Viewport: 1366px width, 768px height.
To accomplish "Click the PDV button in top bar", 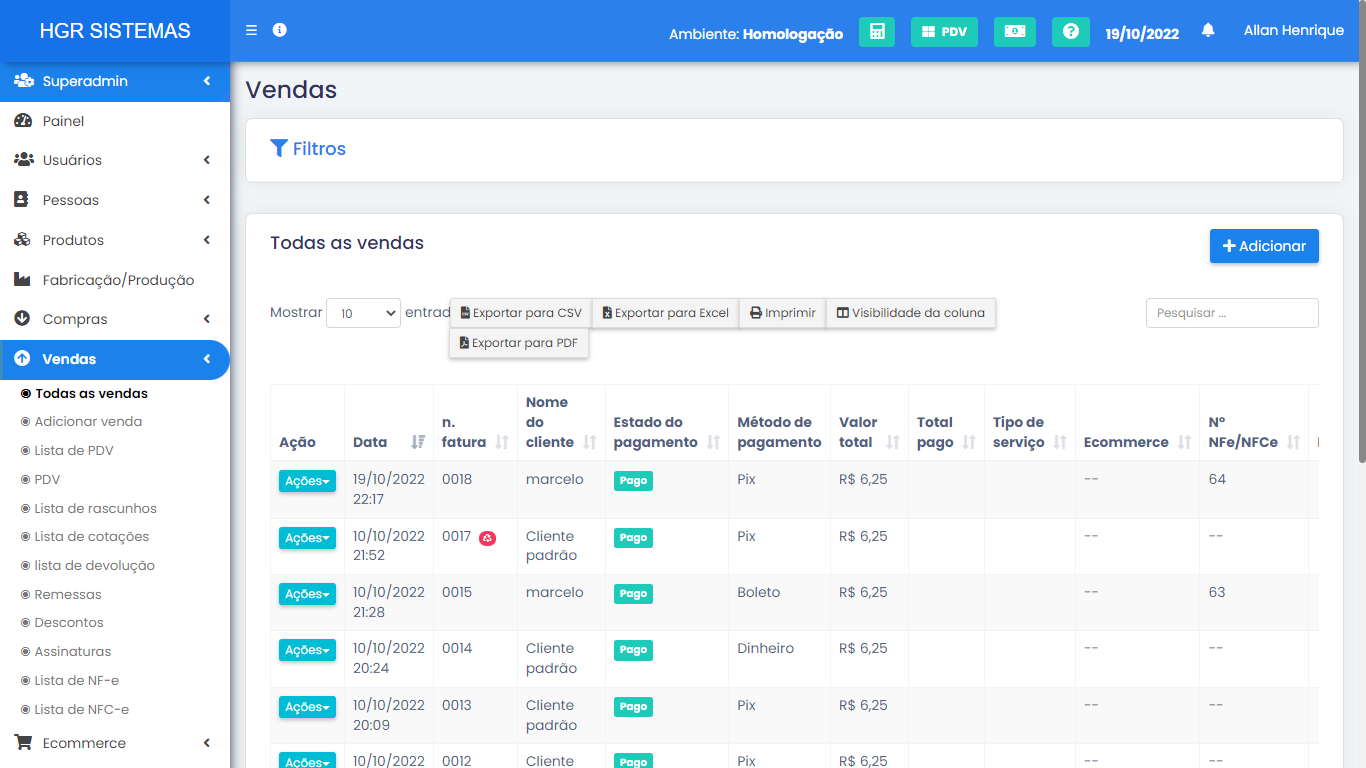I will click(x=943, y=32).
